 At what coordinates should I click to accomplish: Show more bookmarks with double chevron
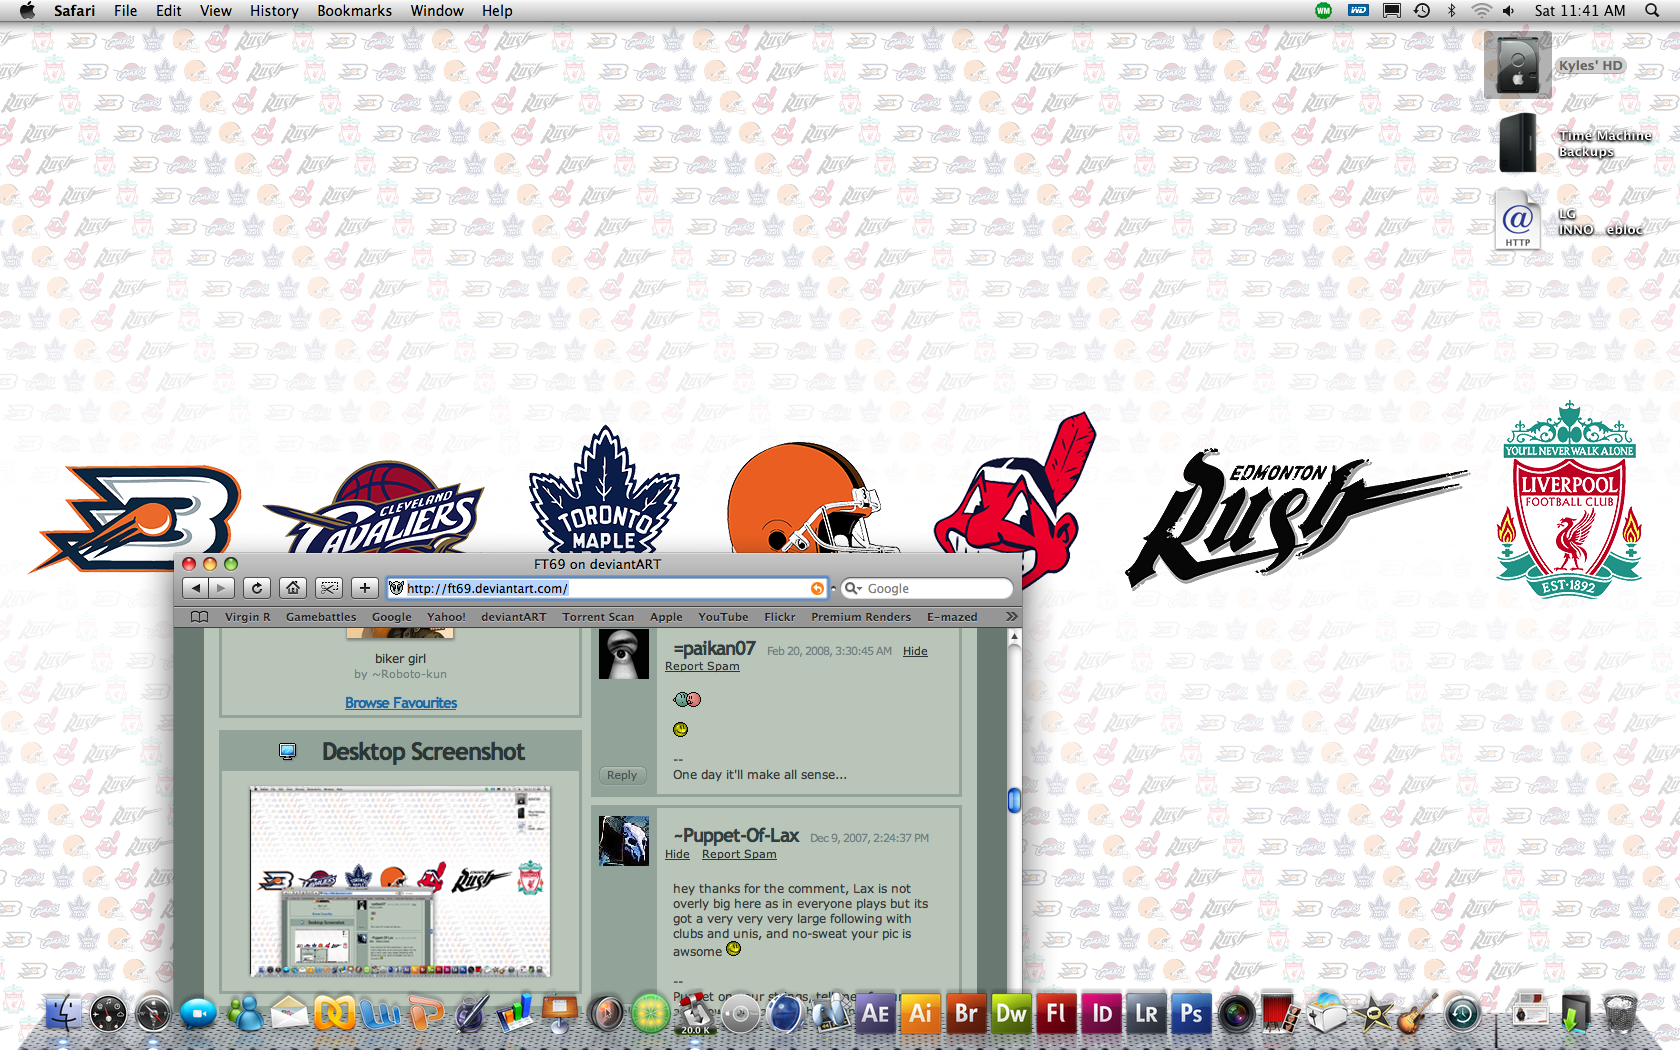(x=1011, y=617)
